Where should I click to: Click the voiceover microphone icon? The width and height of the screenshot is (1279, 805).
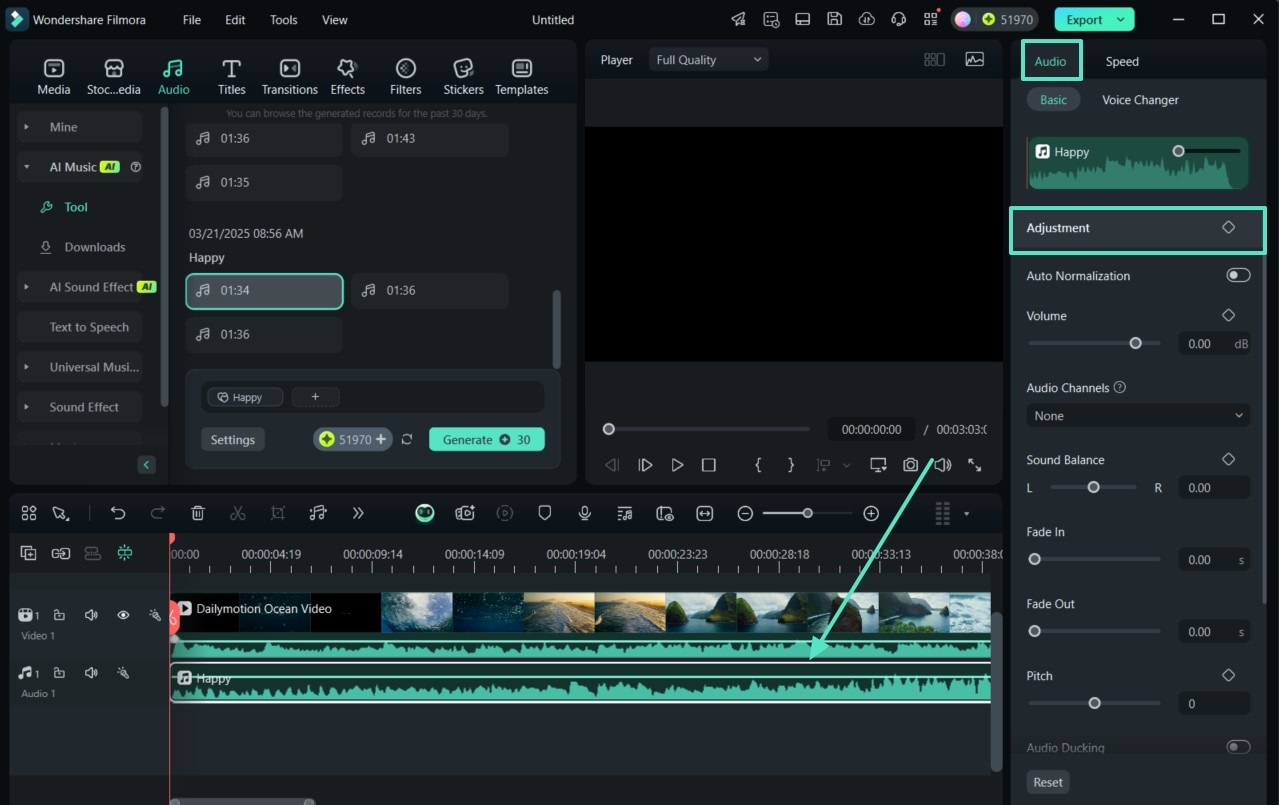(585, 513)
